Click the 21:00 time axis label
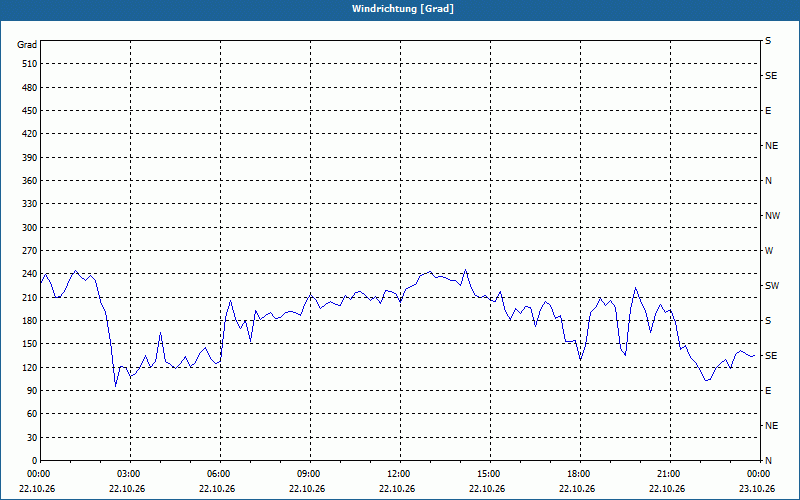Viewport: 800px width, 500px height. (x=670, y=474)
